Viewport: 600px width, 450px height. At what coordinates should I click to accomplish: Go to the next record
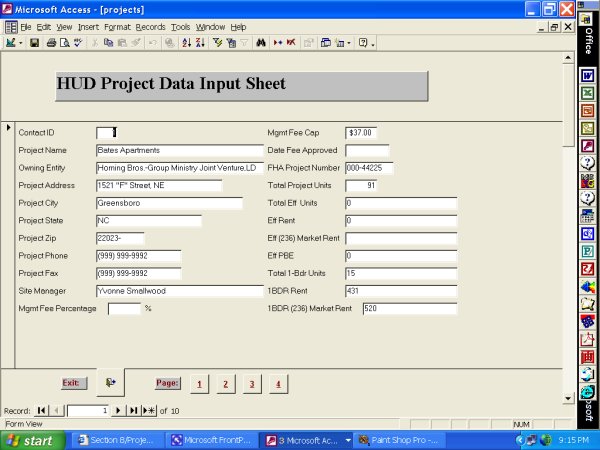(x=118, y=410)
